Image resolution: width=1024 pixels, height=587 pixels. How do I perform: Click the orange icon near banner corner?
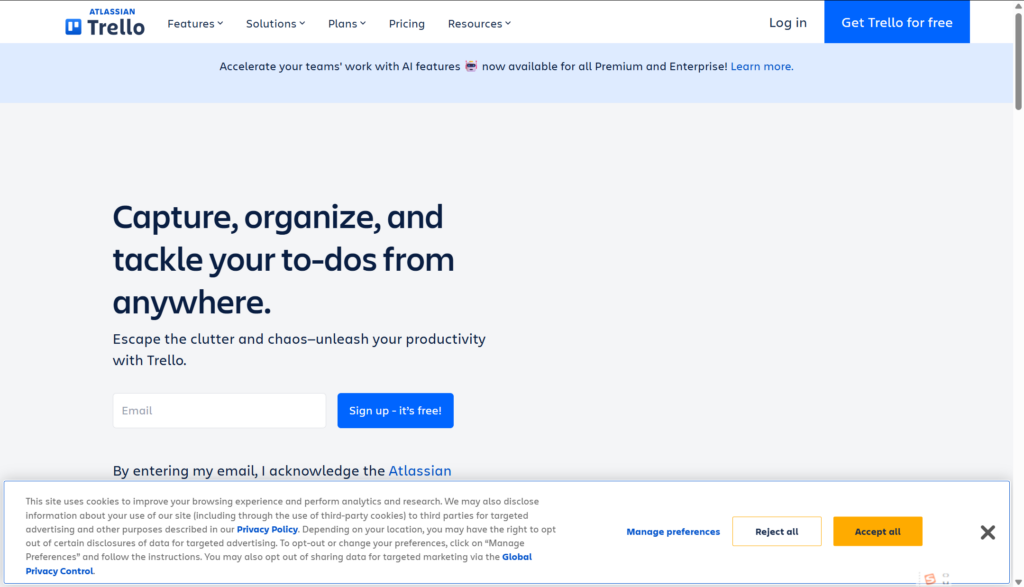(930, 579)
